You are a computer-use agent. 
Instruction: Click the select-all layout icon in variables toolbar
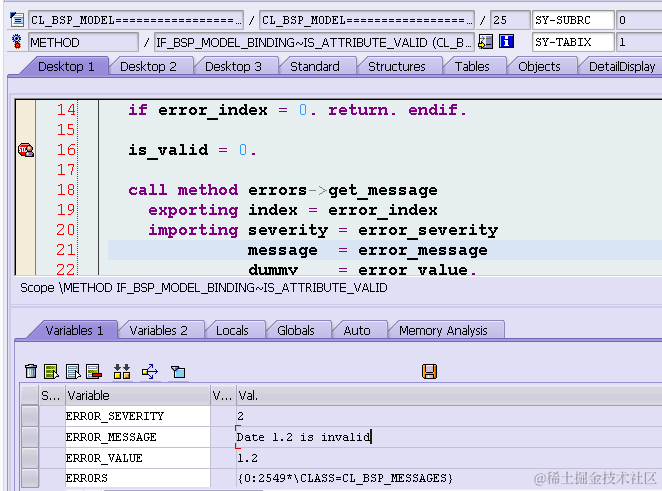122,371
